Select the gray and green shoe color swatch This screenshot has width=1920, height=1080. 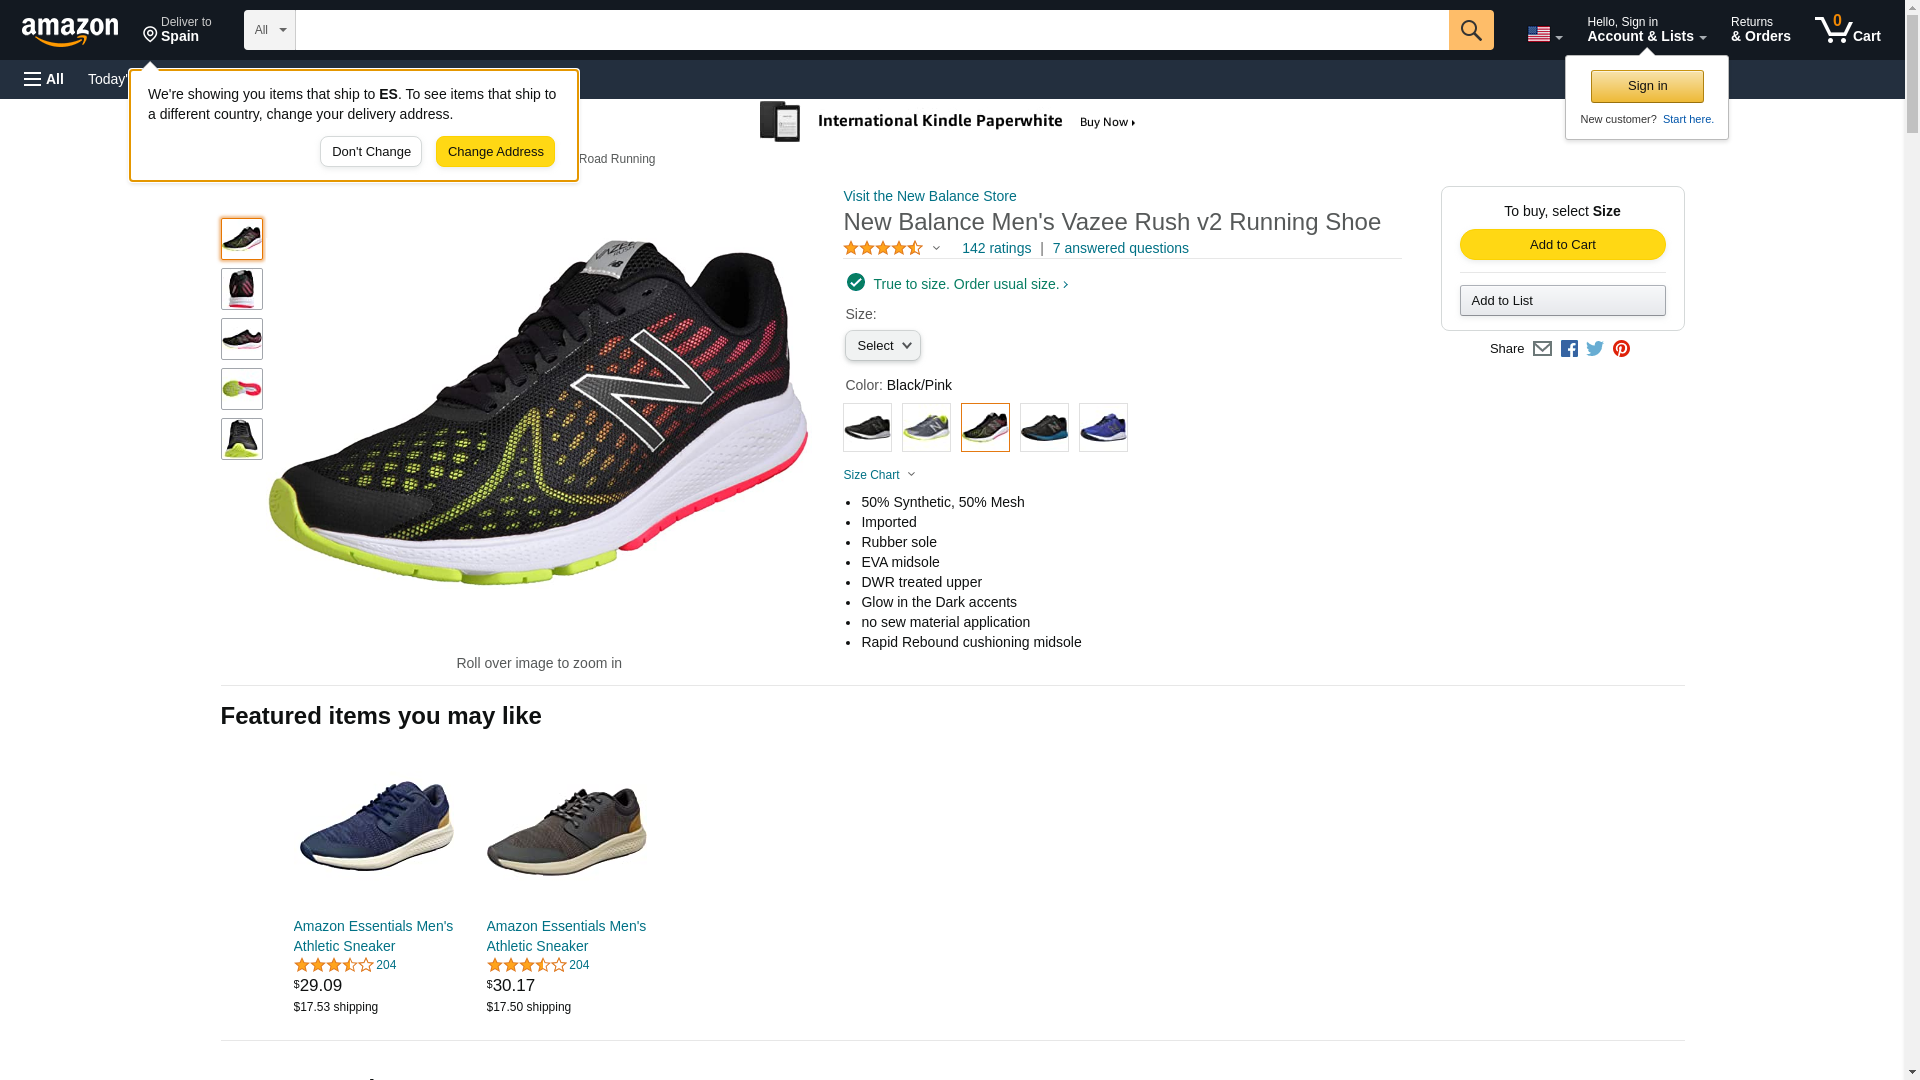[x=926, y=428]
